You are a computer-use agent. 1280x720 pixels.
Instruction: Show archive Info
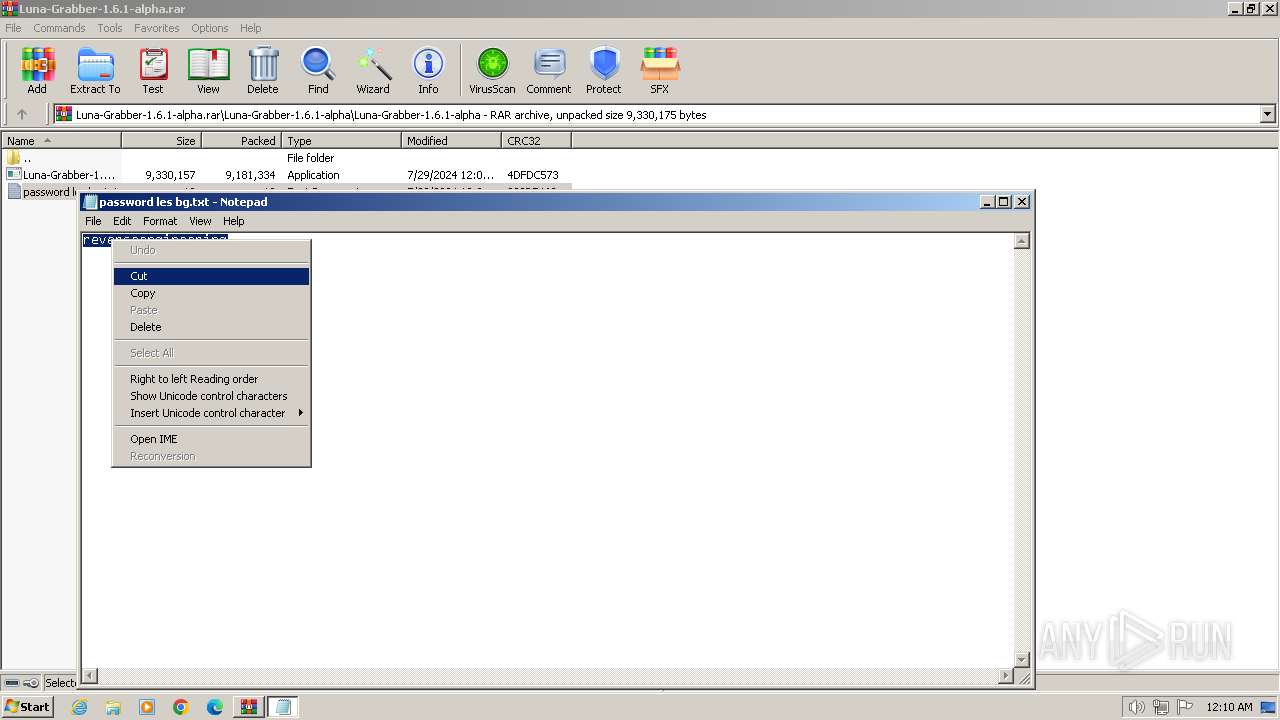[x=428, y=71]
